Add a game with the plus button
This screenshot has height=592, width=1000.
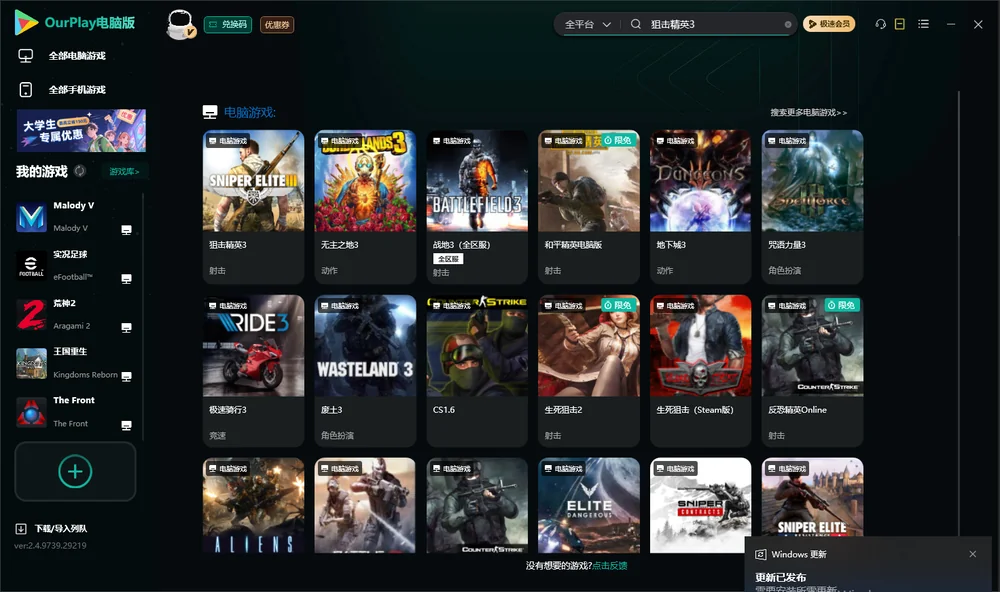75,471
